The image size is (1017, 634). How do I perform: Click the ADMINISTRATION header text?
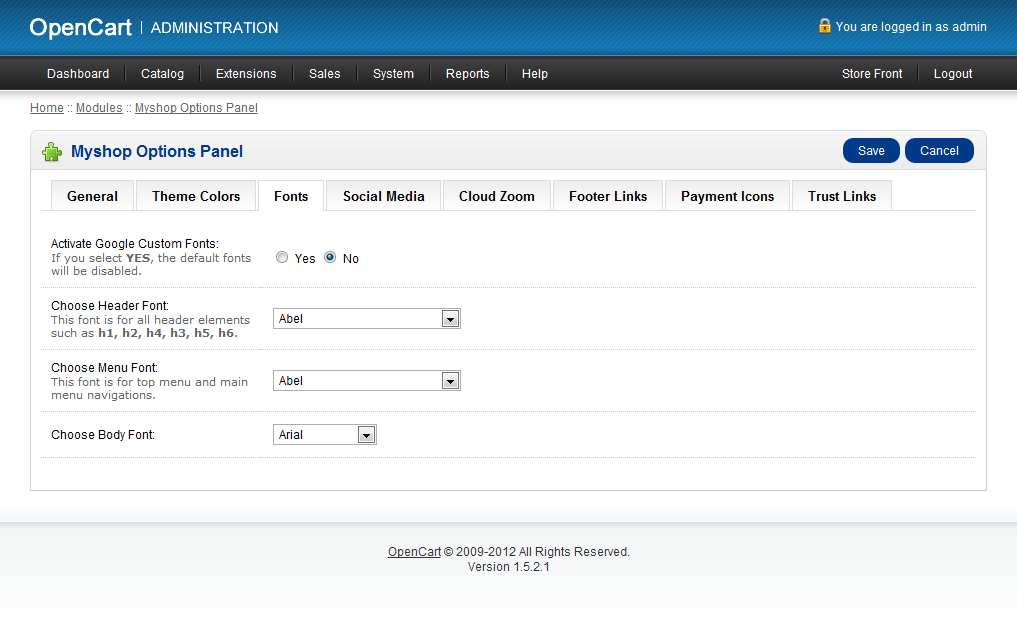214,28
